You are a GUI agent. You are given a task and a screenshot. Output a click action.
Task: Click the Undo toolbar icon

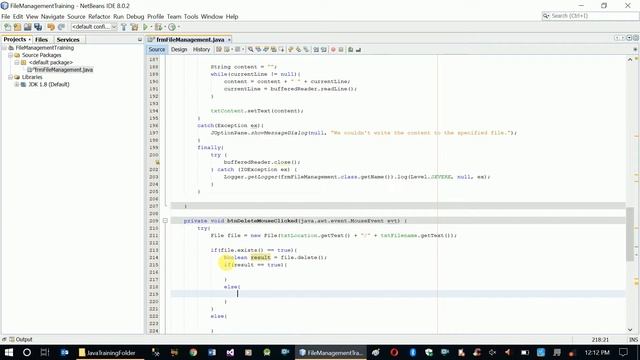click(x=51, y=27)
